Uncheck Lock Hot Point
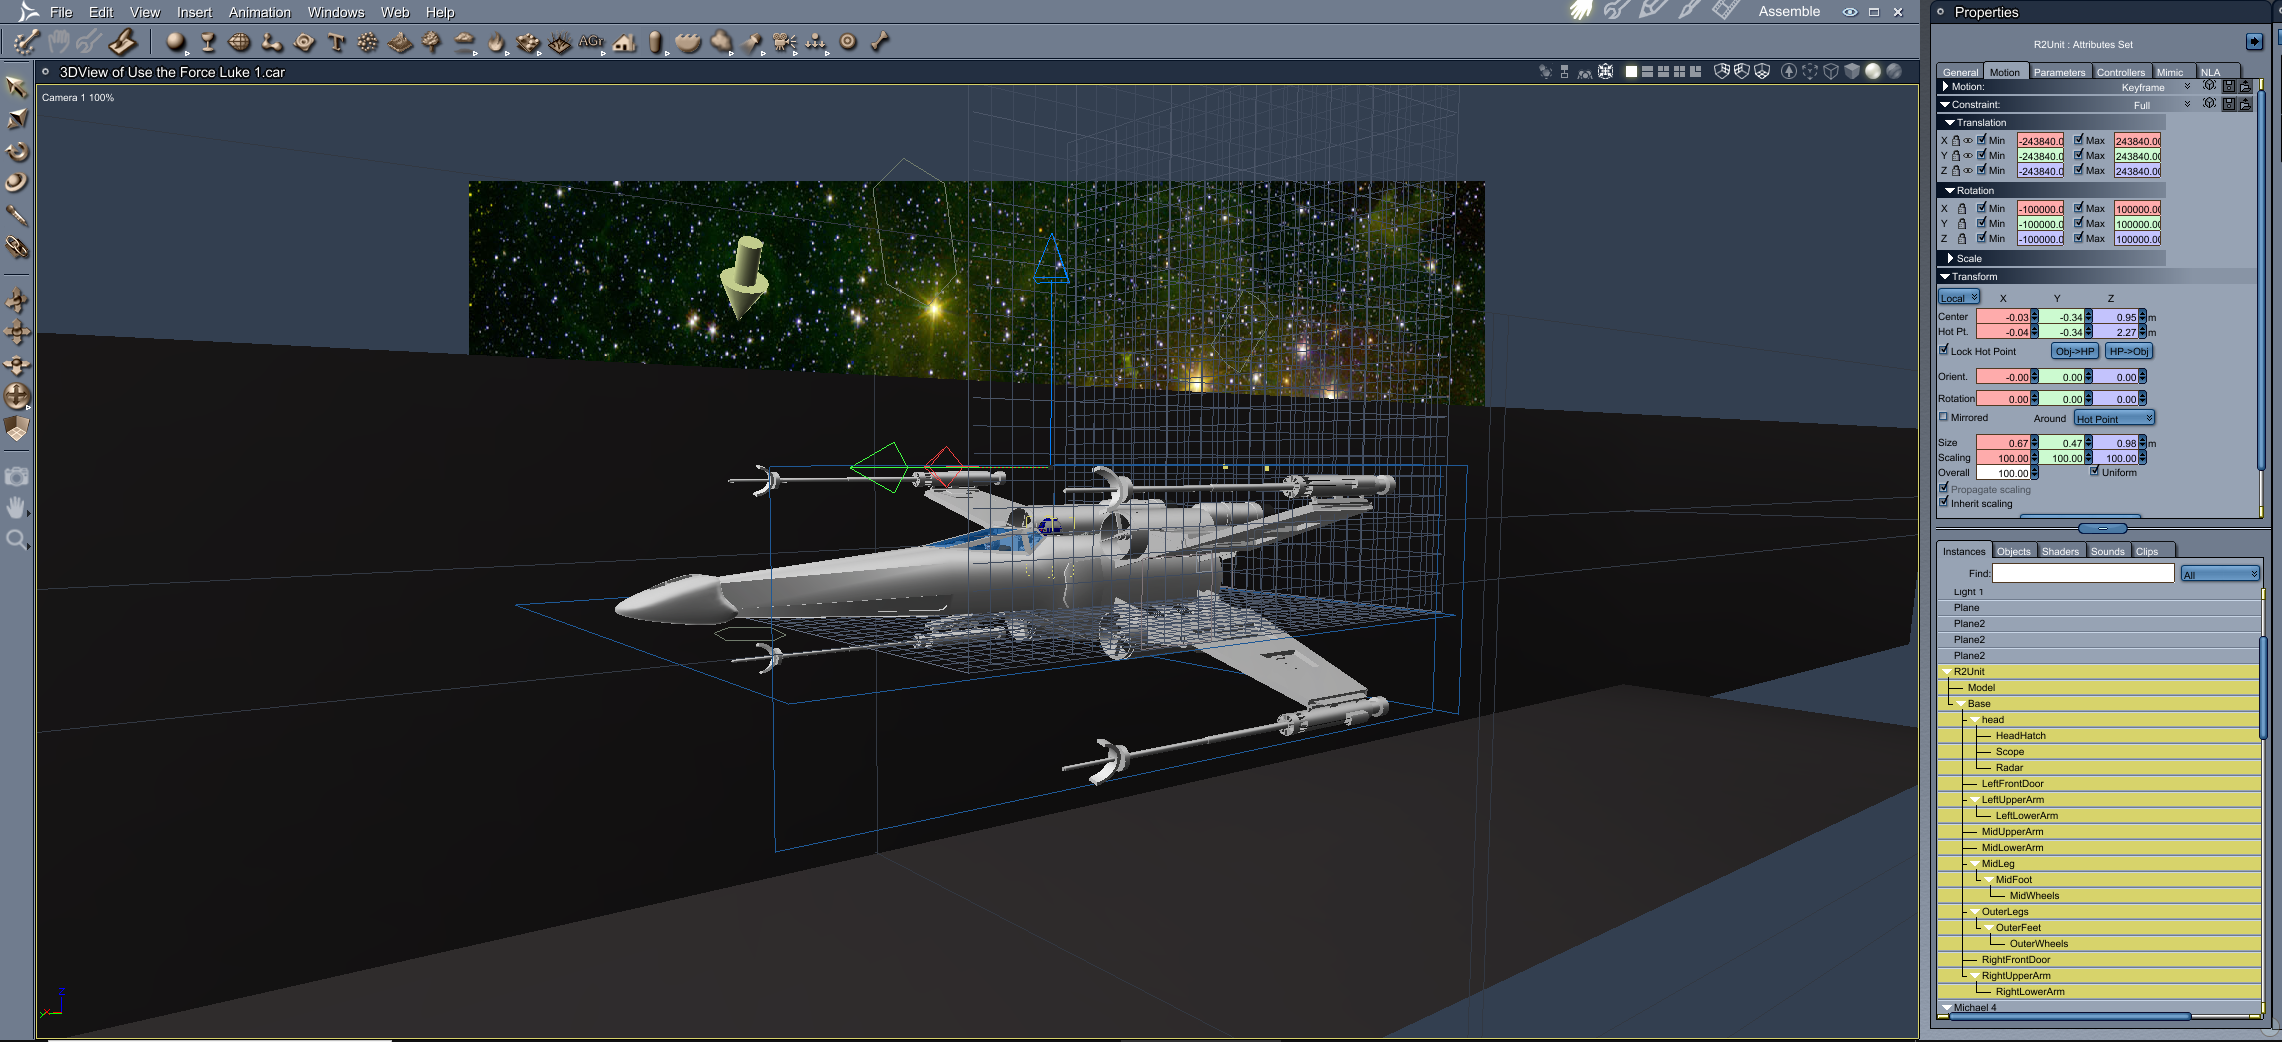The image size is (2282, 1042). point(1944,350)
